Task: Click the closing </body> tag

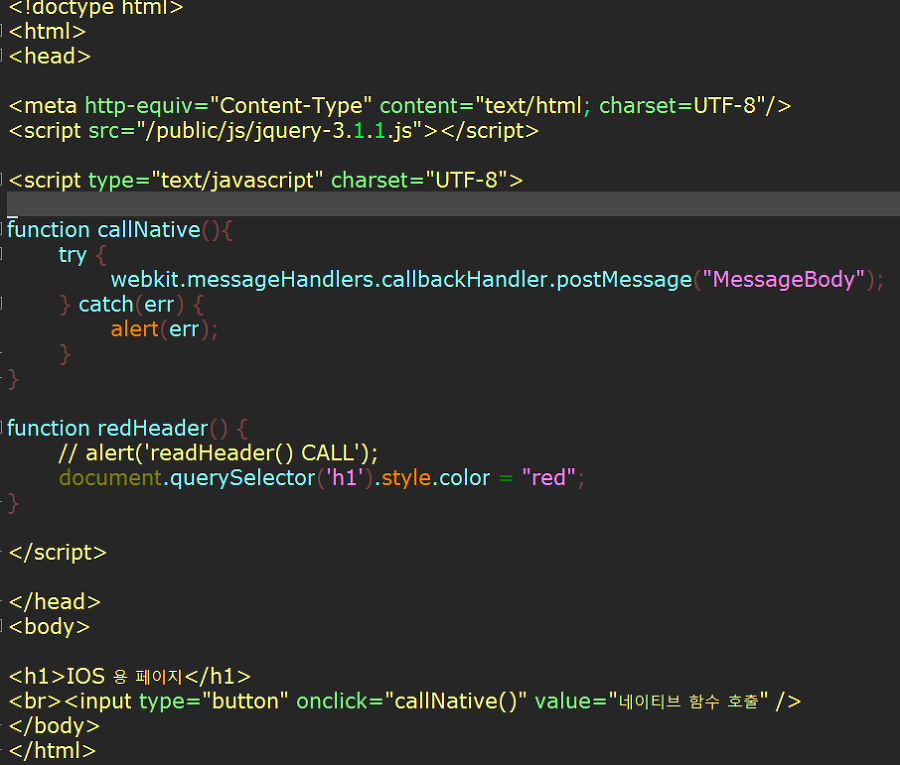Action: 55,726
